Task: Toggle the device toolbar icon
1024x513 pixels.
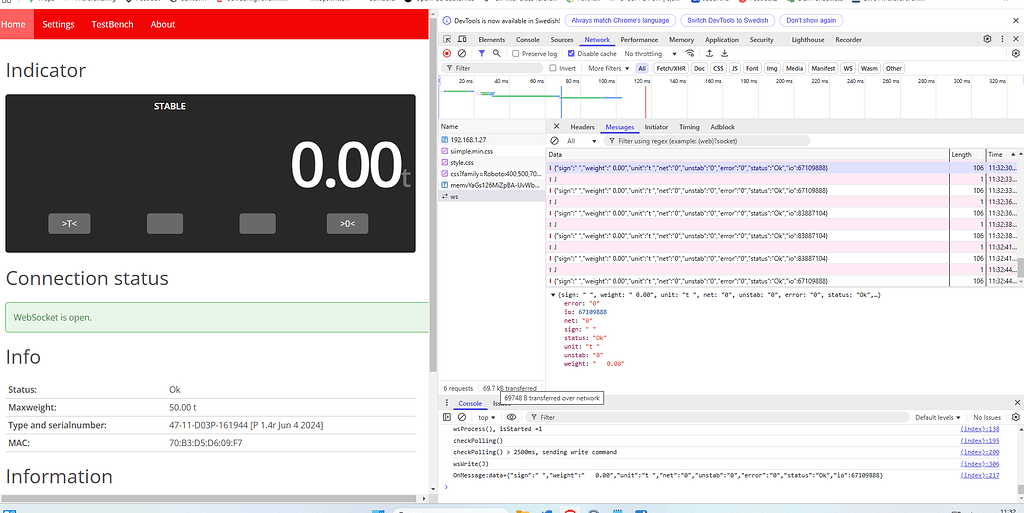Action: tap(462, 39)
